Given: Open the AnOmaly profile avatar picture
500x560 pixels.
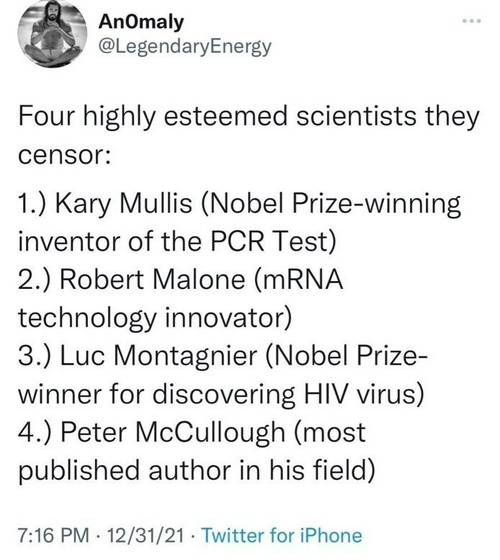Looking at the screenshot, I should 52,33.
